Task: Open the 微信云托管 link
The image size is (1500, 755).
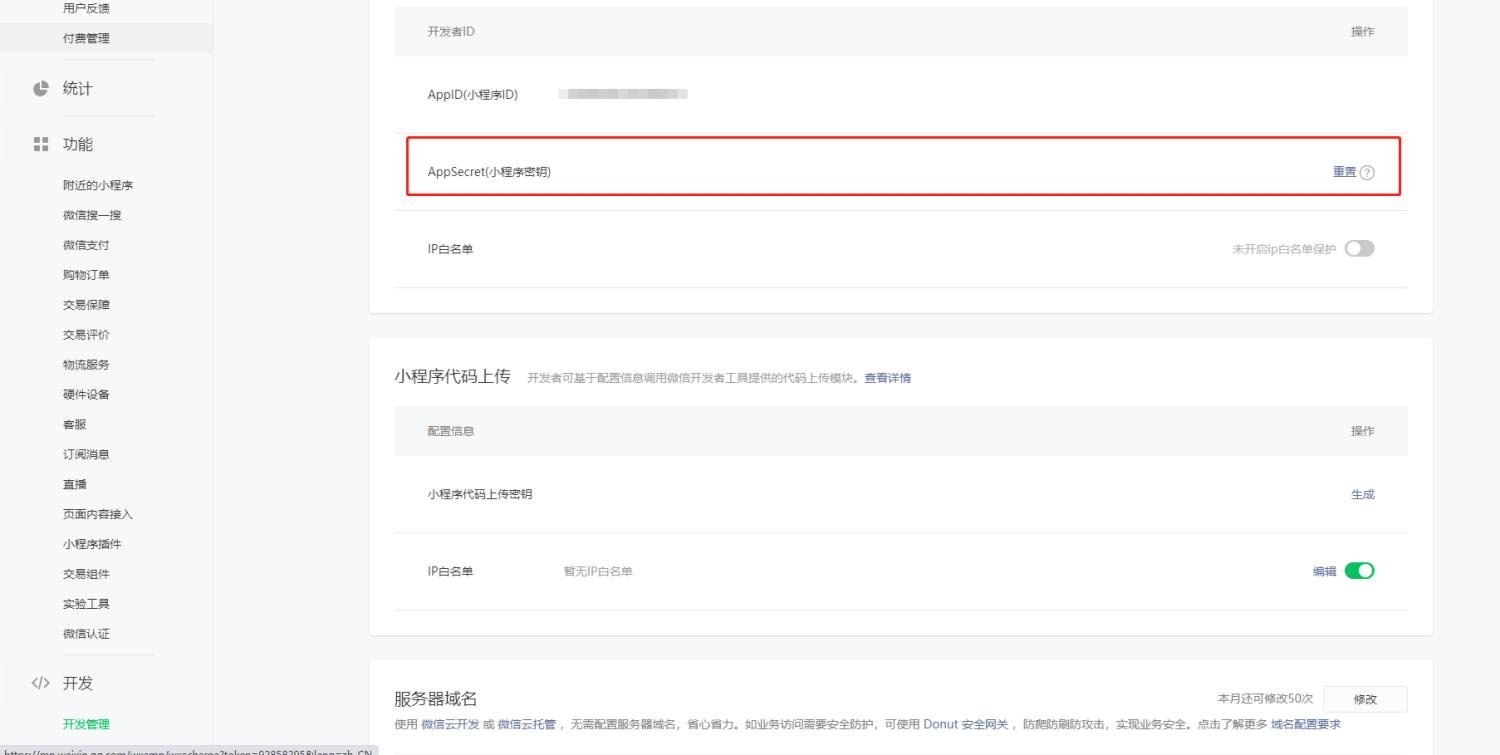Action: pos(528,724)
